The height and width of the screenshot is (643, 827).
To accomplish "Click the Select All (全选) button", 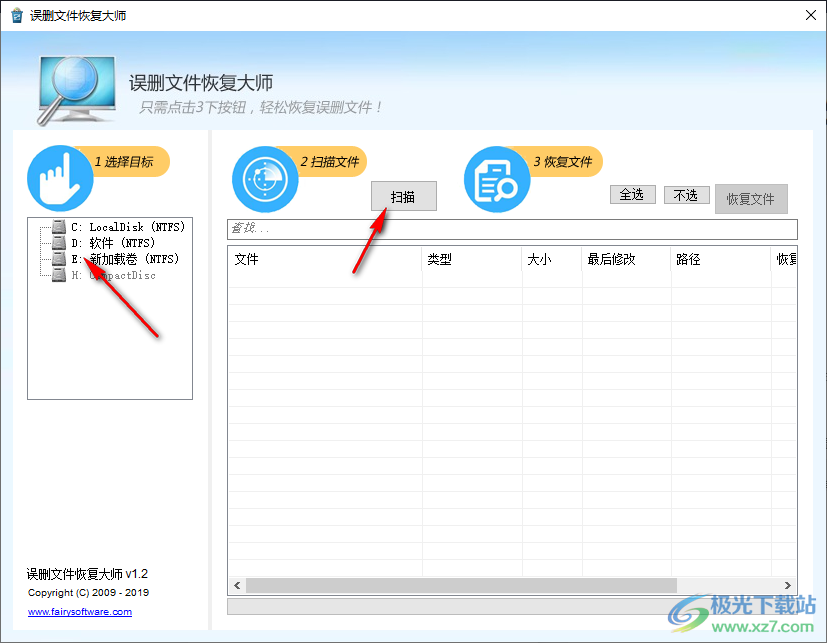I will click(x=632, y=195).
